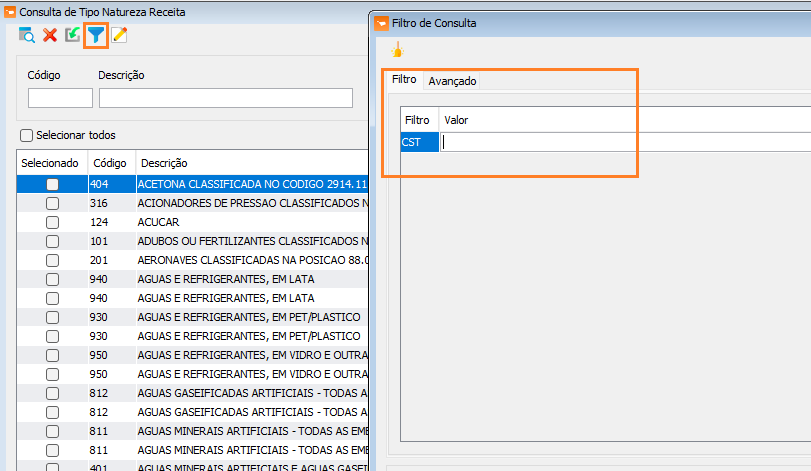811x471 pixels.
Task: Click the yellow pencil edit icon
Action: point(119,35)
